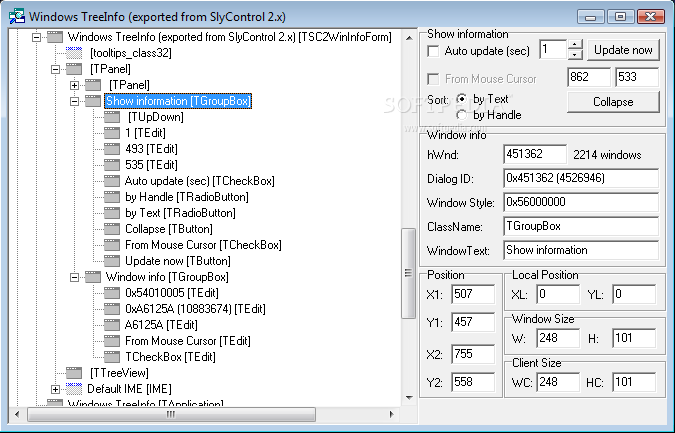Image resolution: width=675 pixels, height=433 pixels.
Task: Click the Collapse button
Action: click(x=613, y=102)
